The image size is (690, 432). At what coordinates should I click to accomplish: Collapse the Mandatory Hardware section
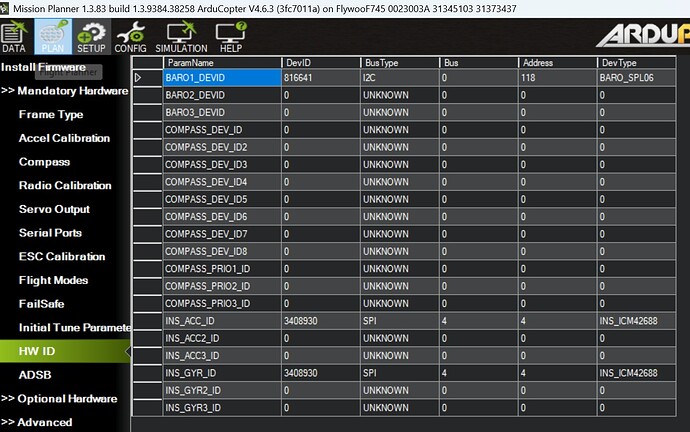64,91
